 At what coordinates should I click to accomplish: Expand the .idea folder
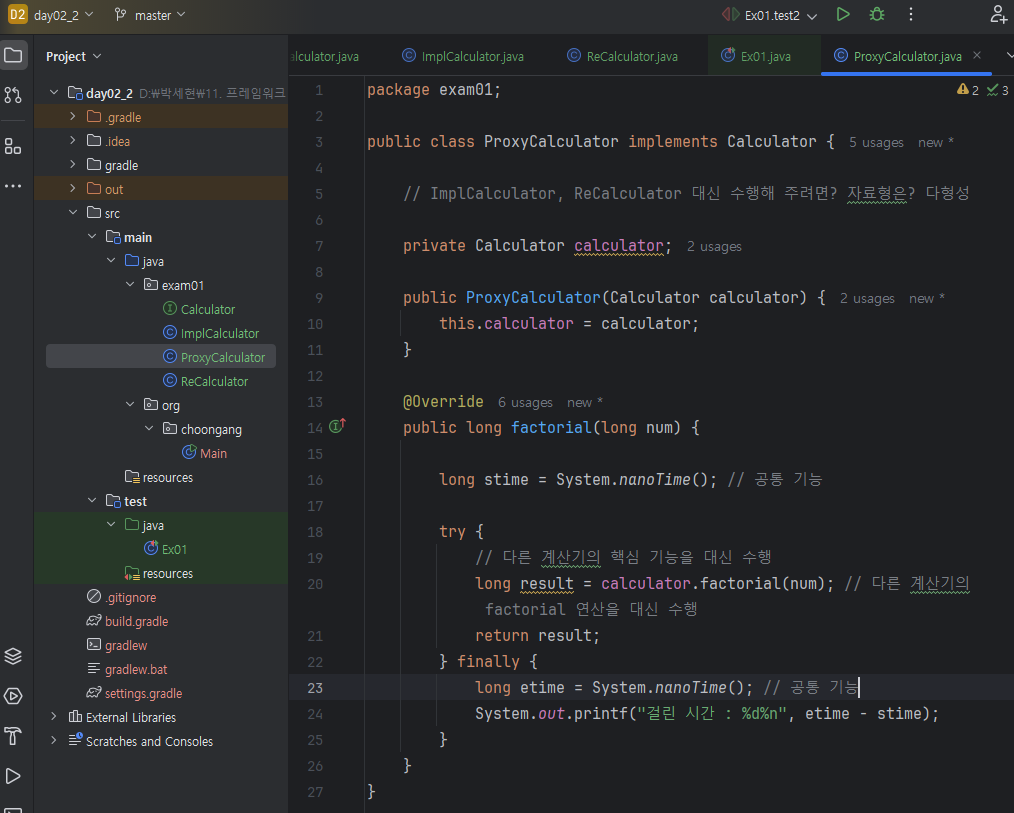73,140
